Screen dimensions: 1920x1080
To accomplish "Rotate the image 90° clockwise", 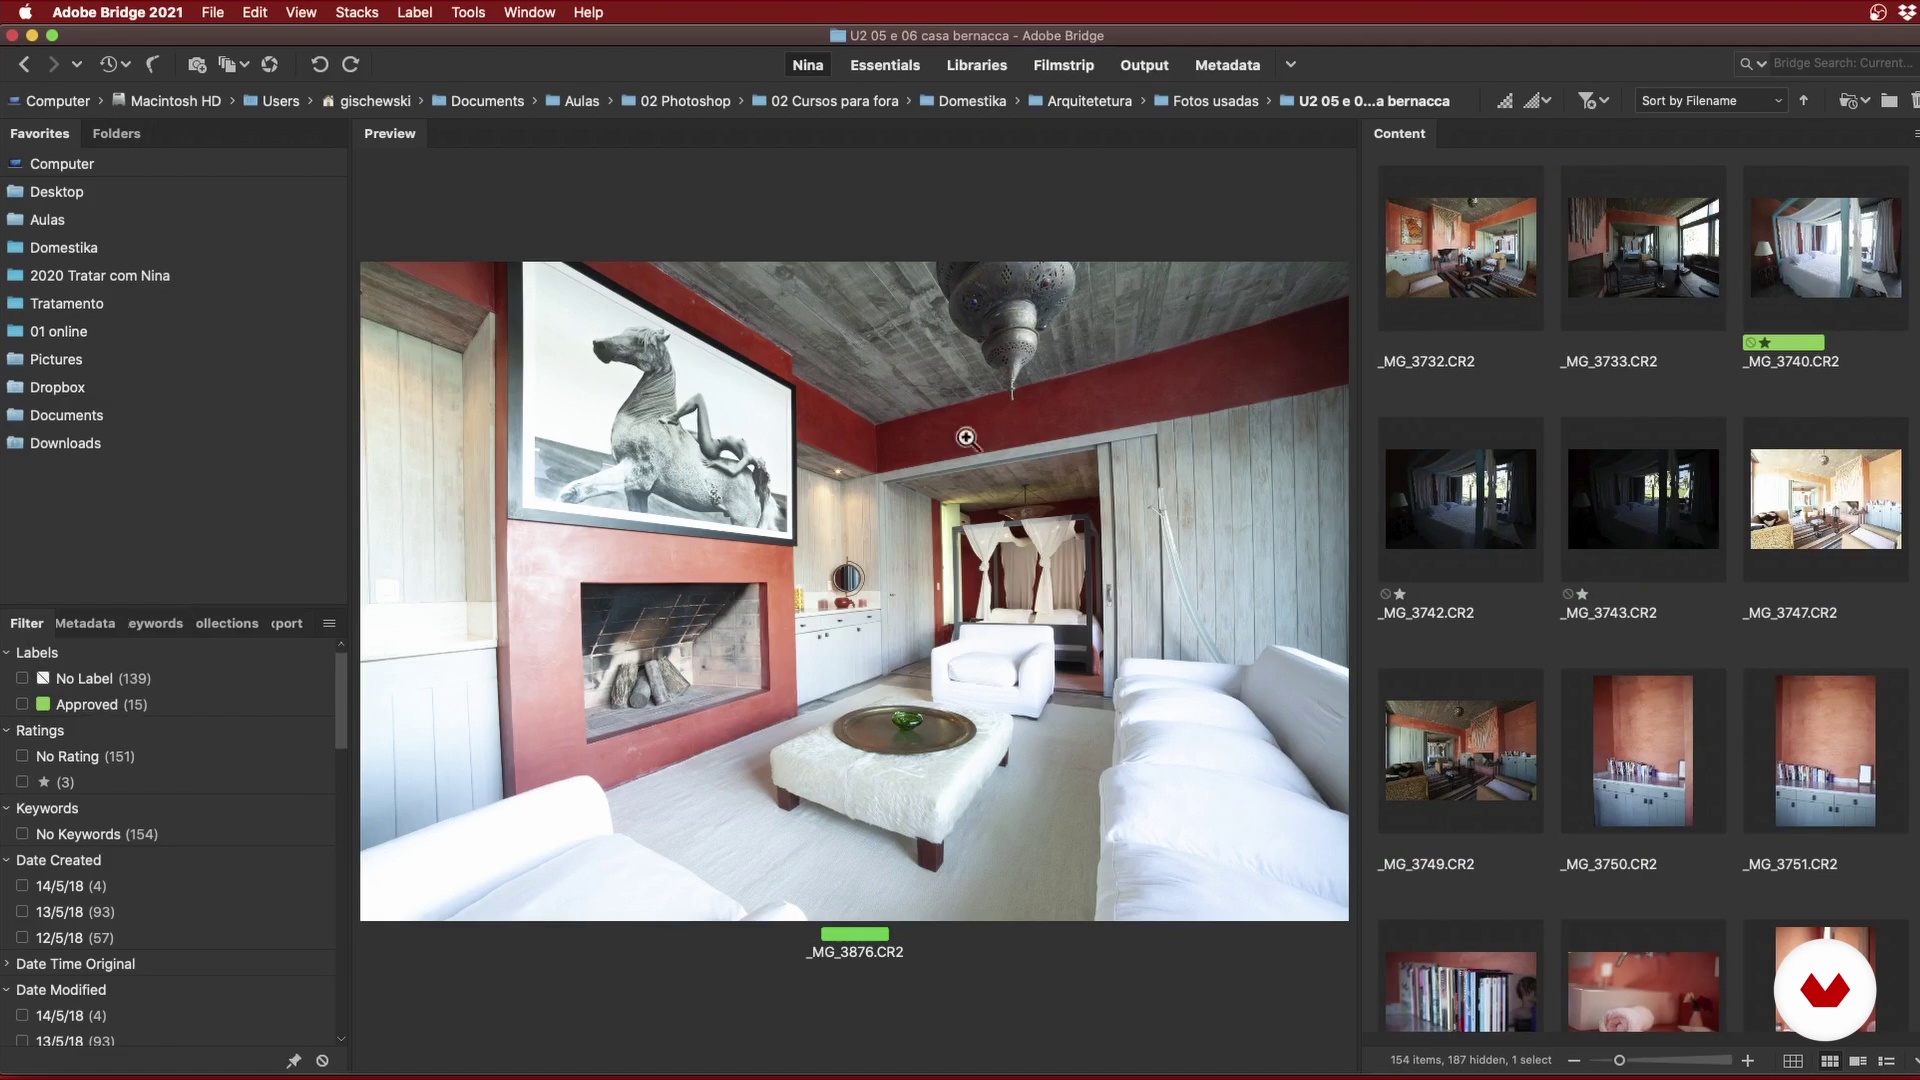I will [351, 64].
